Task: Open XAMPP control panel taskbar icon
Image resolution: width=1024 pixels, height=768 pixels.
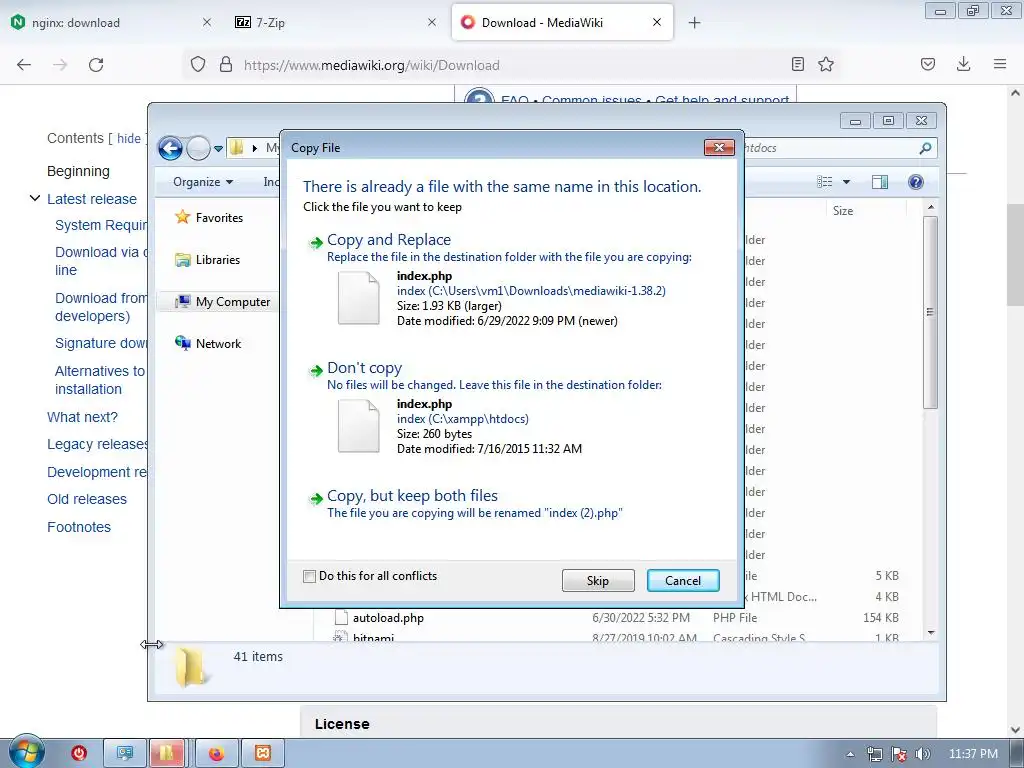Action: 263,754
